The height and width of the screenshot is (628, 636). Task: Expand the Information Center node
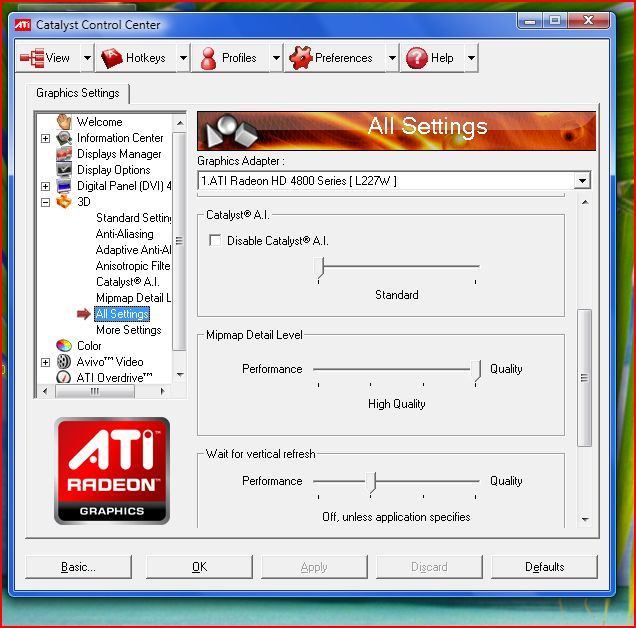tap(45, 138)
